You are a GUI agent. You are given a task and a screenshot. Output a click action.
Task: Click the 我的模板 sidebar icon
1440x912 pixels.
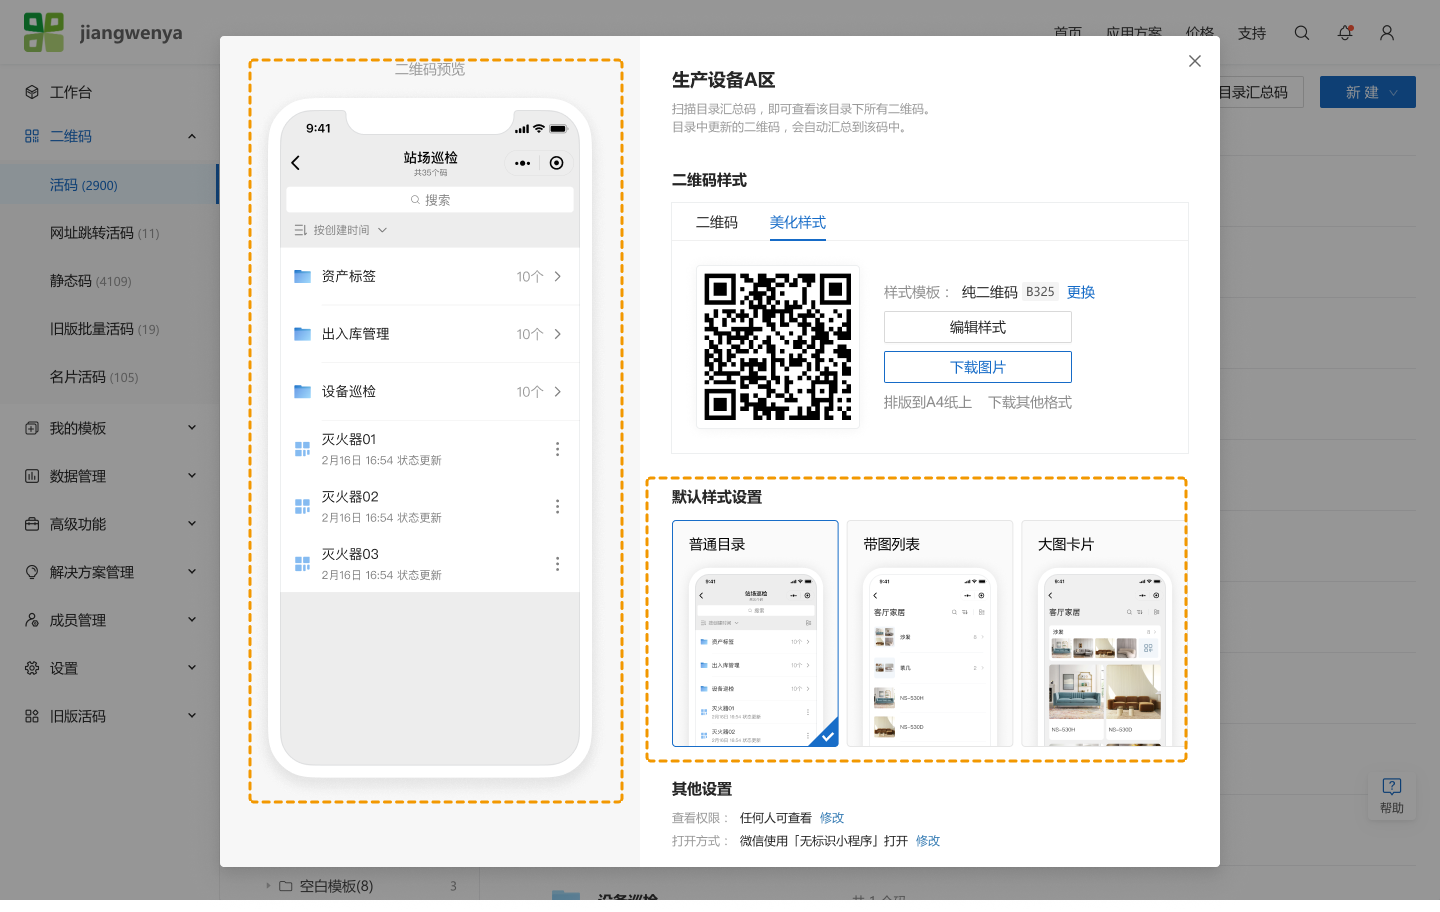click(32, 428)
